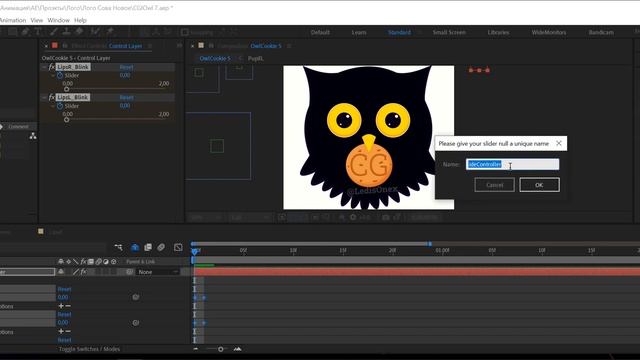Toggle the quality switch on the selected layer row
This screenshot has height=360, width=640.
tap(76, 272)
